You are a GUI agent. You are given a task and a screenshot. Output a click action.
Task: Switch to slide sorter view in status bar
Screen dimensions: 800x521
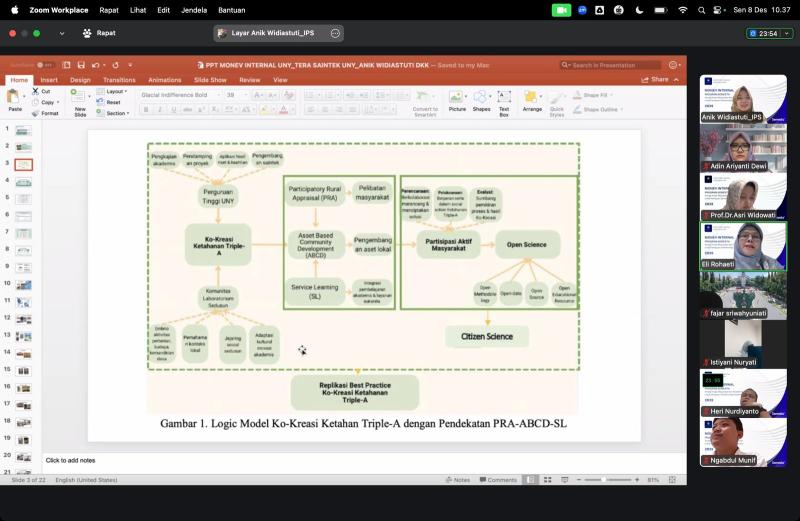pos(547,480)
